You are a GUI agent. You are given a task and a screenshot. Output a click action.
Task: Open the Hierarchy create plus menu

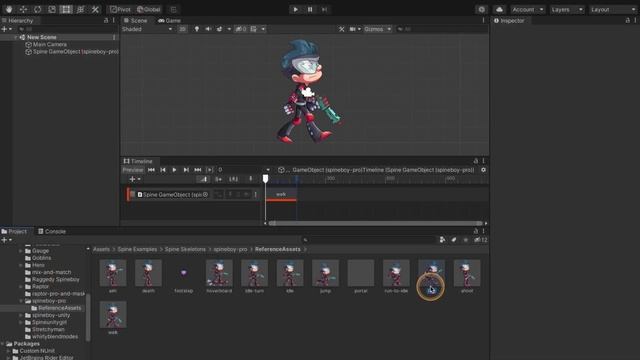(6, 29)
